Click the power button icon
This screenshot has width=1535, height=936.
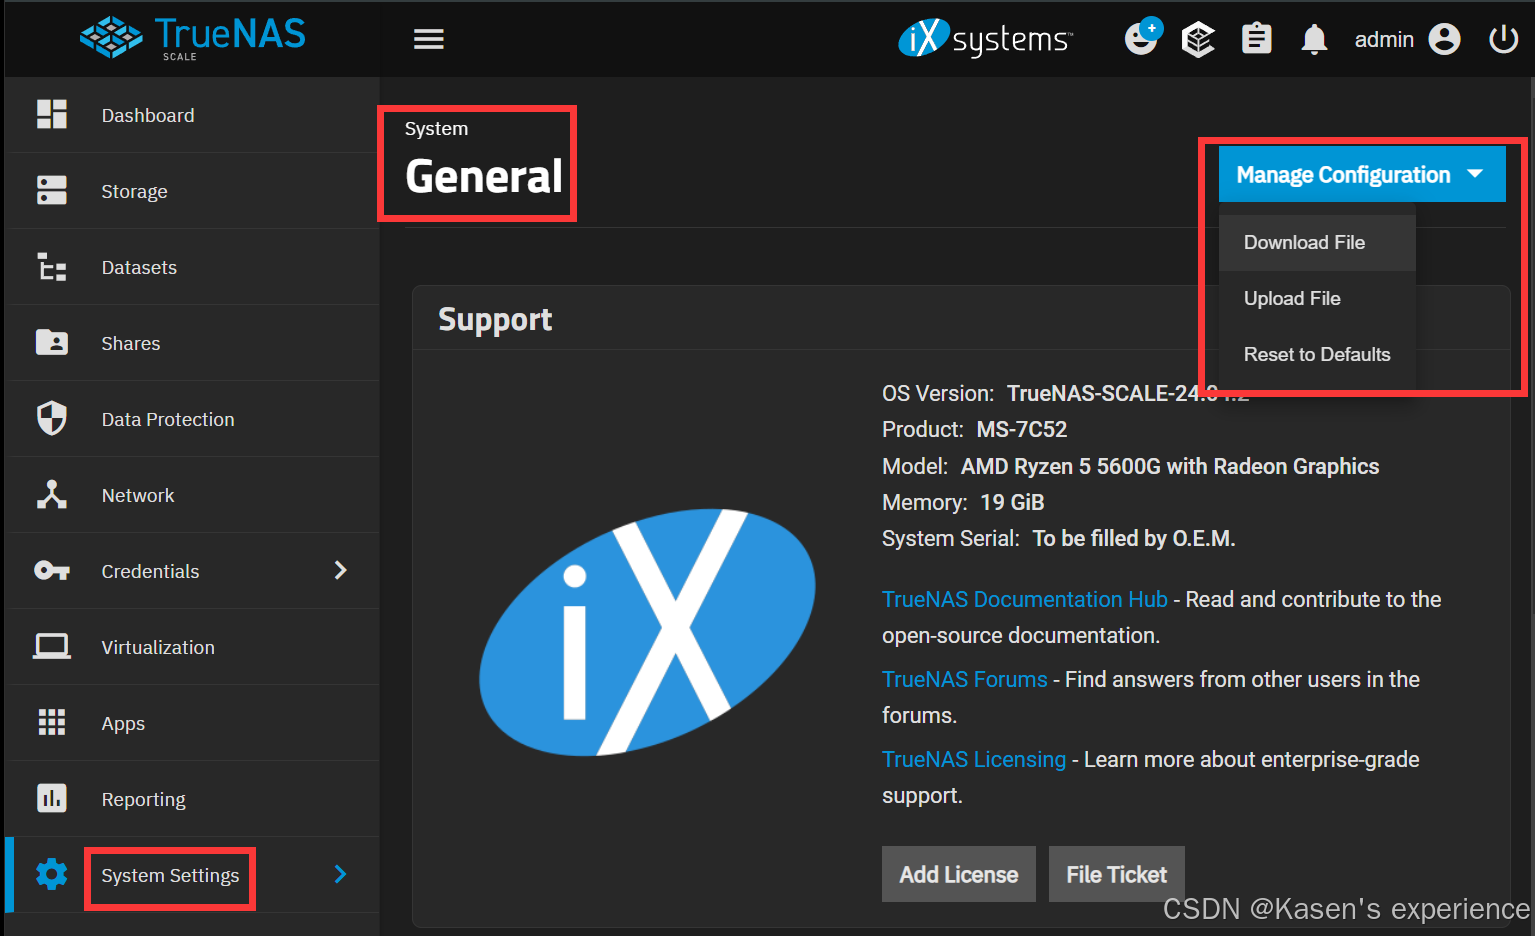(x=1503, y=39)
